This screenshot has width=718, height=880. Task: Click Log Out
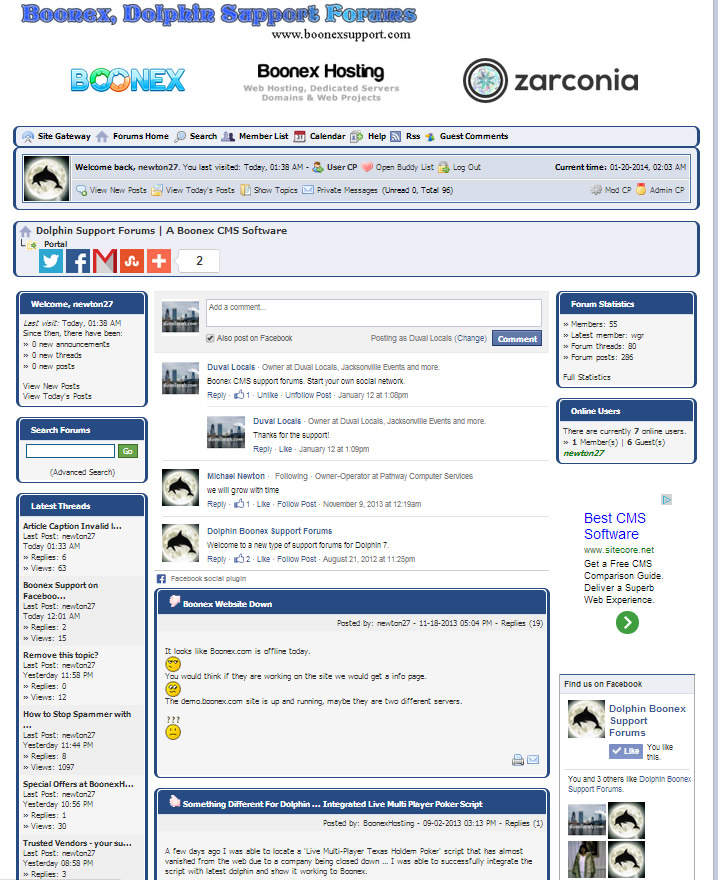467,167
